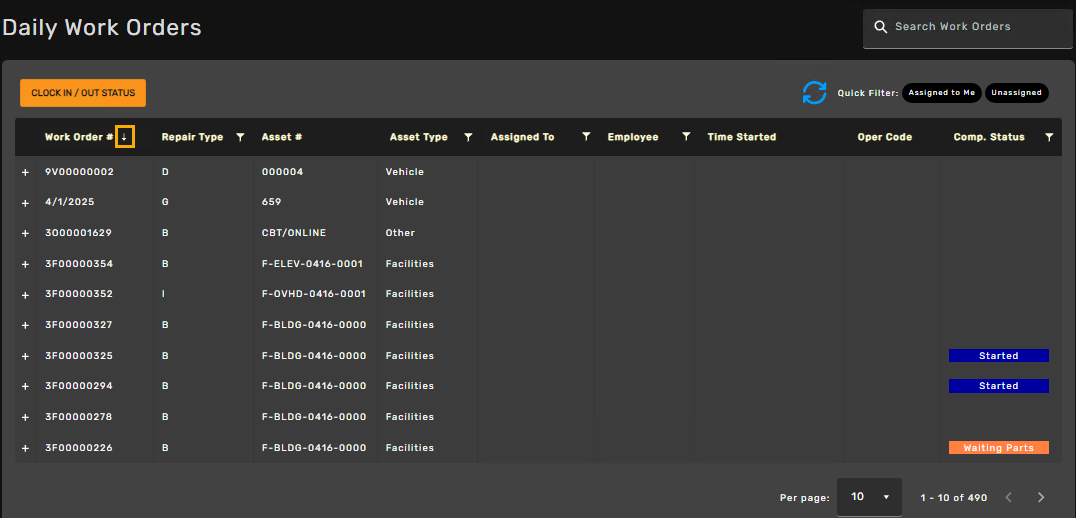Focus the Search Work Orders field

click(968, 27)
